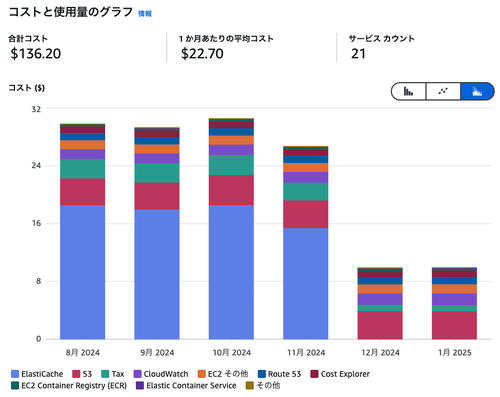The height and width of the screenshot is (397, 500).
Task: Click the S3 segment of 12月 2024 bar
Action: pos(380,325)
